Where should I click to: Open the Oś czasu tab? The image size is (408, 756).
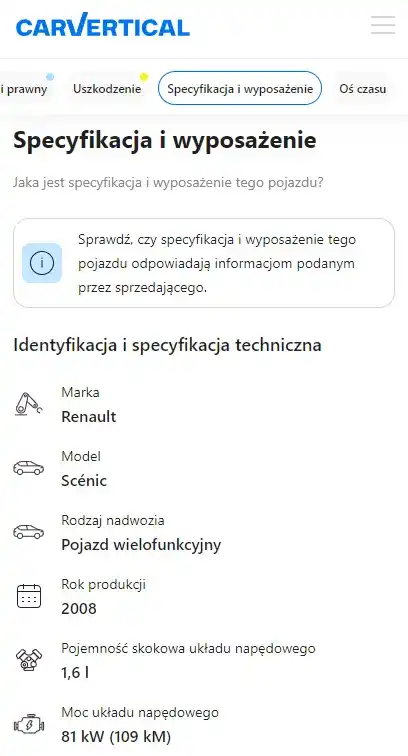click(363, 89)
